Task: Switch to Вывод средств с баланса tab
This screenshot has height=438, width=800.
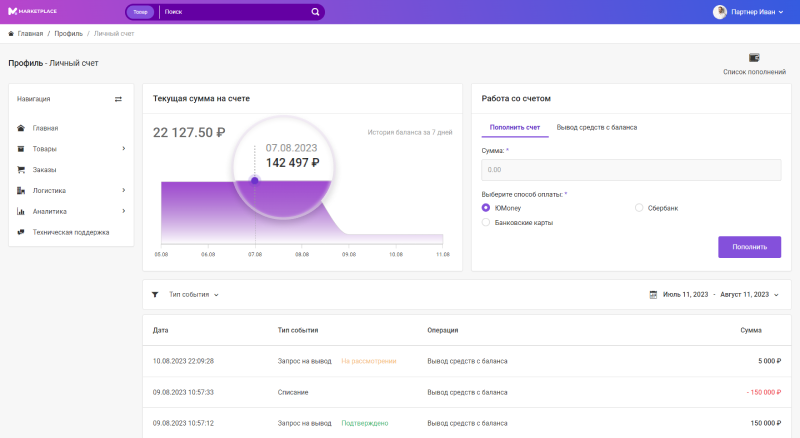Action: 596,128
